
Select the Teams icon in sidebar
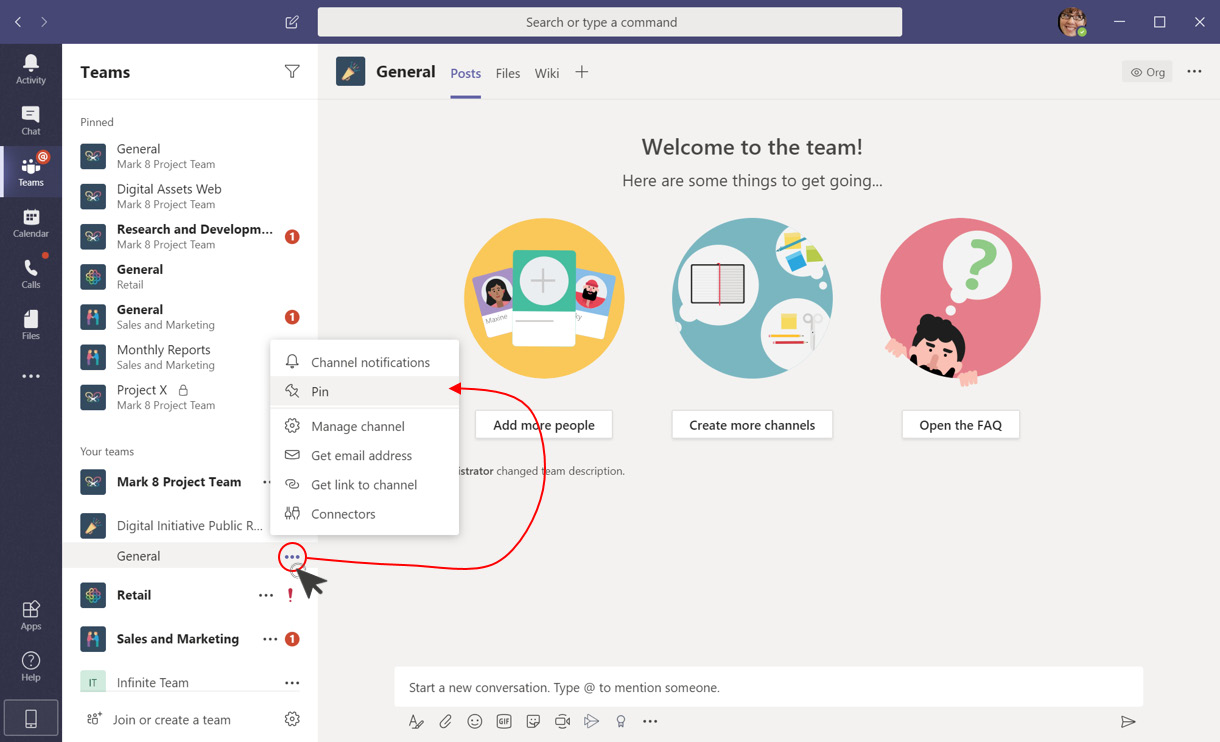pos(31,171)
